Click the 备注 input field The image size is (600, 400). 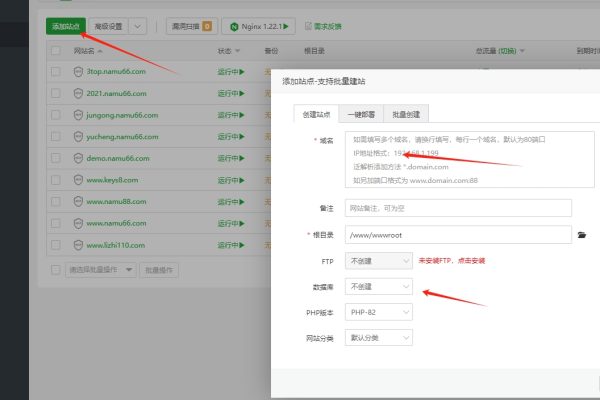[x=458, y=208]
